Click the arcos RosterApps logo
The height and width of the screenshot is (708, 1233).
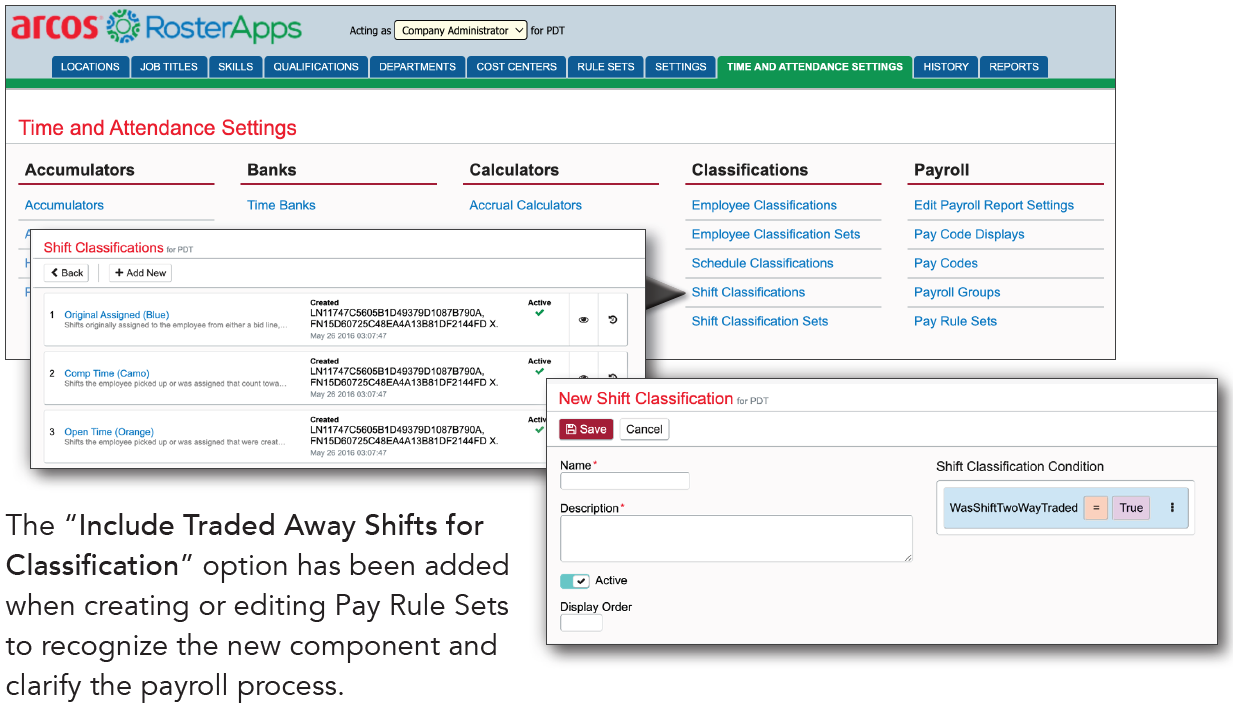click(156, 28)
